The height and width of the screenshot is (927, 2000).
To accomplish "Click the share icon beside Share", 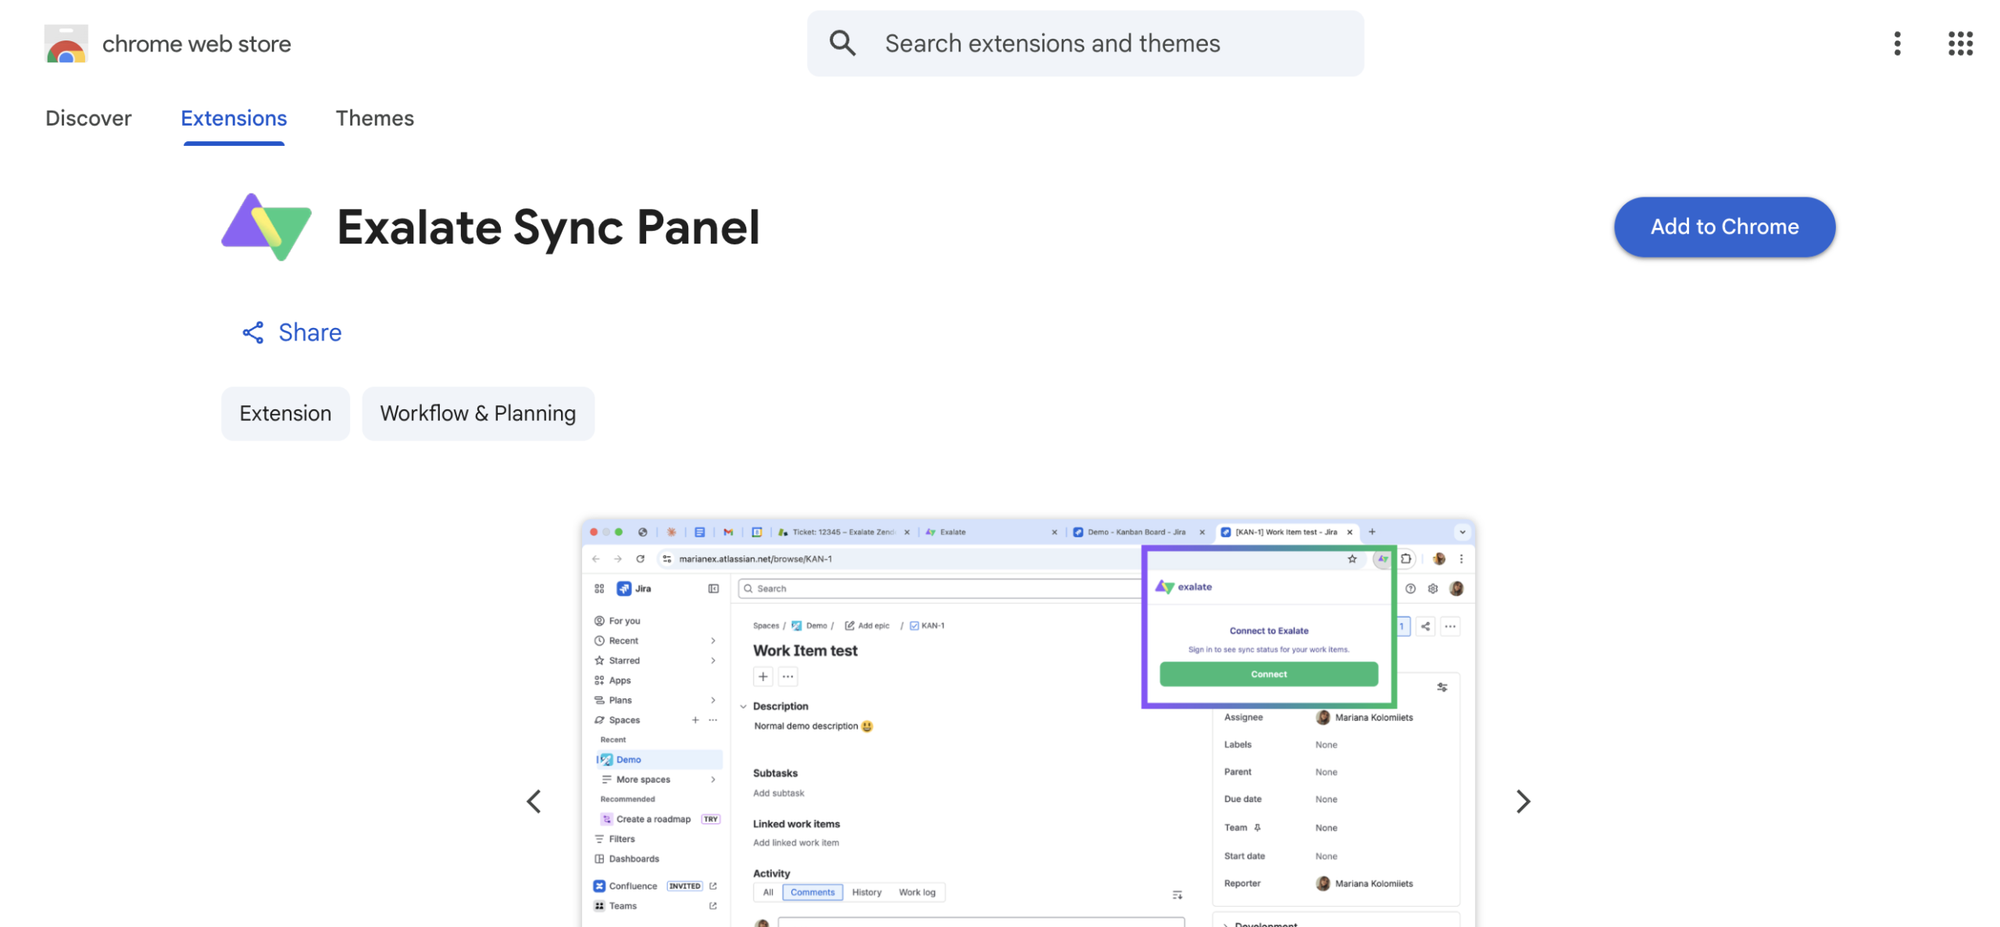I will point(253,333).
